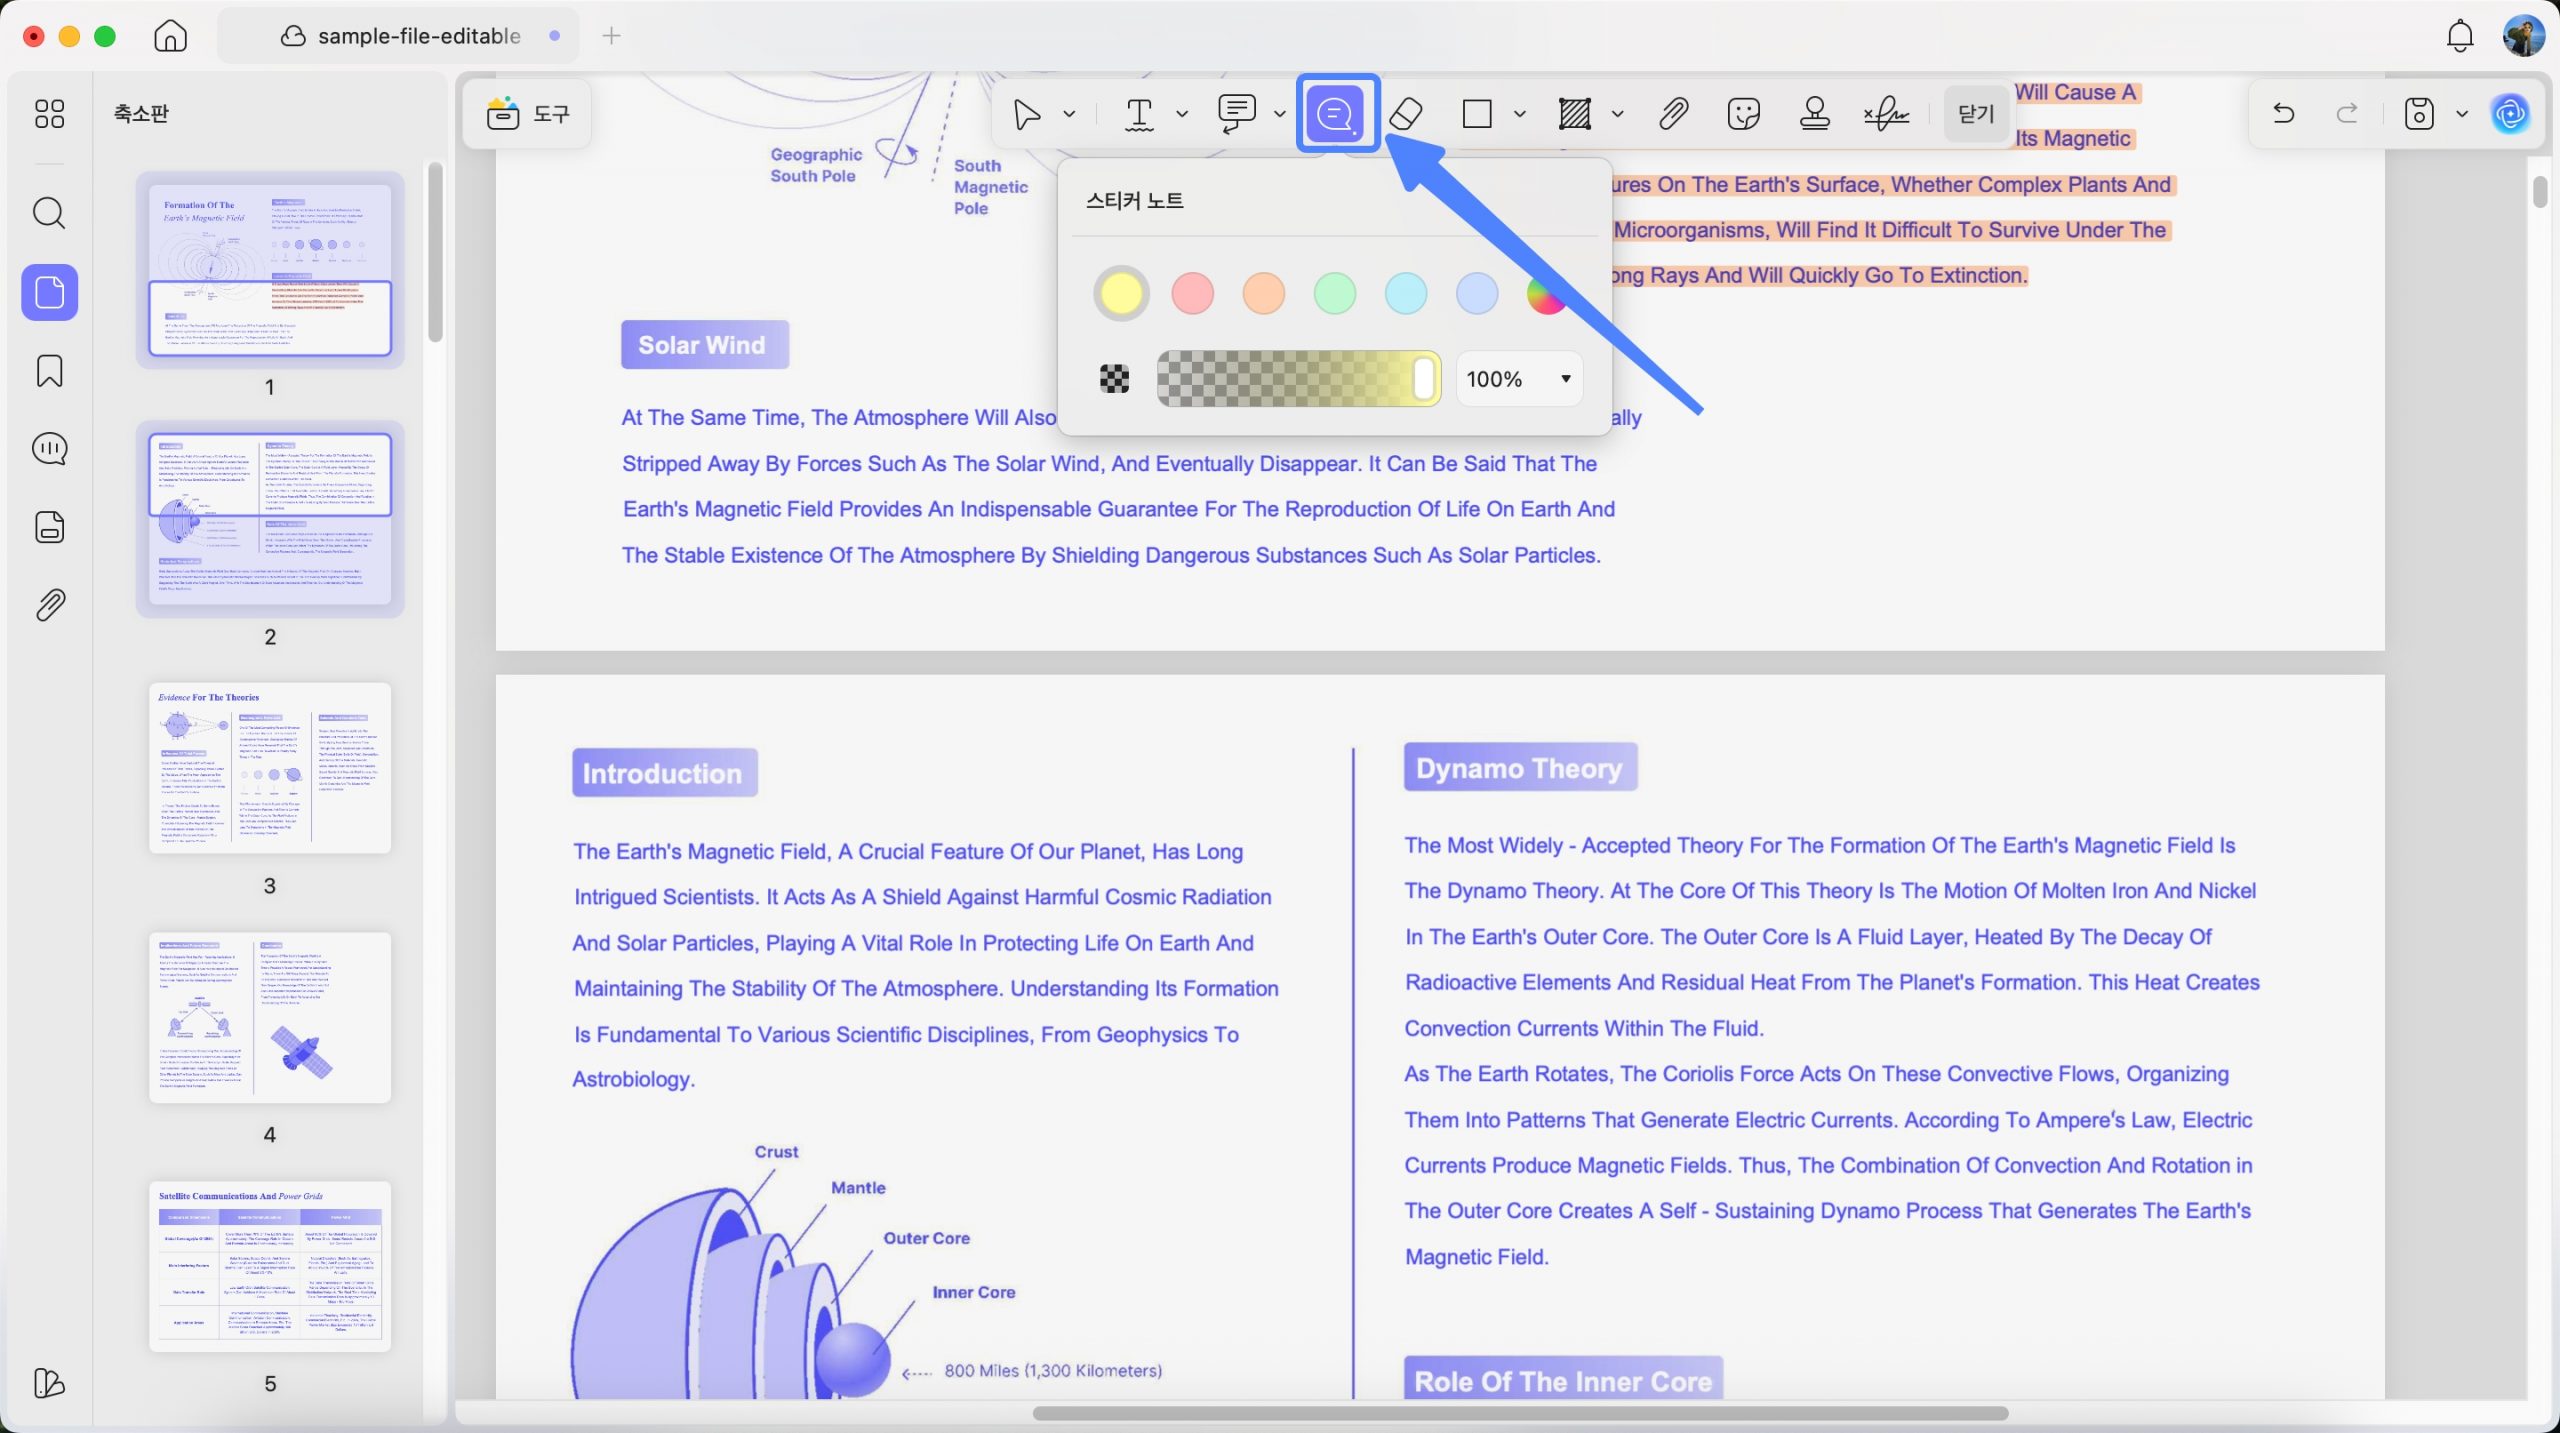Image resolution: width=2560 pixels, height=1433 pixels.
Task: Open the AI assistant icon at top right
Action: [x=2511, y=114]
